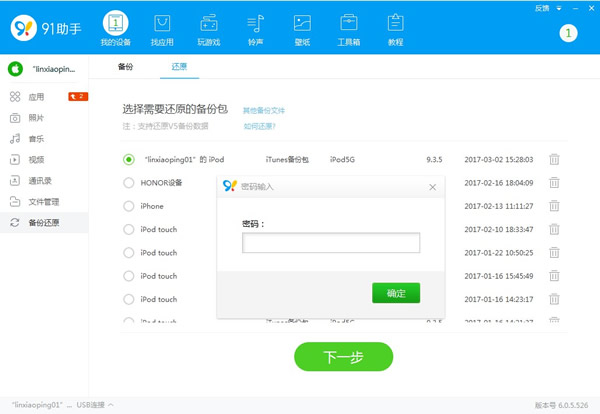Select the linxiaoping01 iPod backup radio button
The height and width of the screenshot is (414, 600).
pyautogui.click(x=129, y=159)
